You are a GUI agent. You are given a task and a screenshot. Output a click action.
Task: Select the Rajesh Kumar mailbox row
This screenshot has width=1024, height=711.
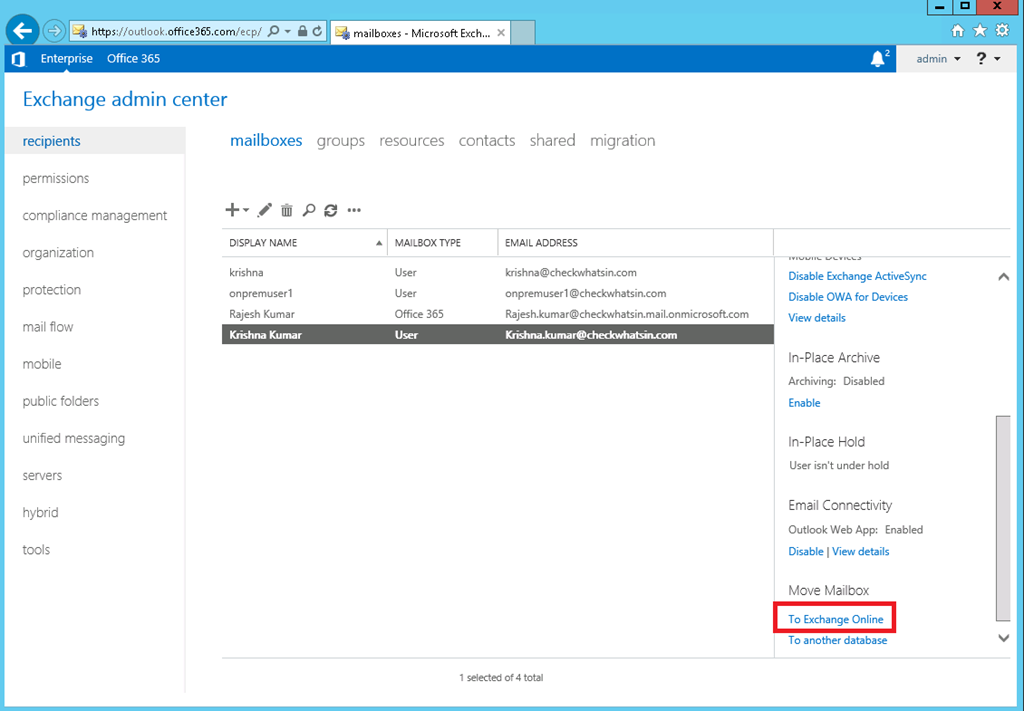(498, 314)
